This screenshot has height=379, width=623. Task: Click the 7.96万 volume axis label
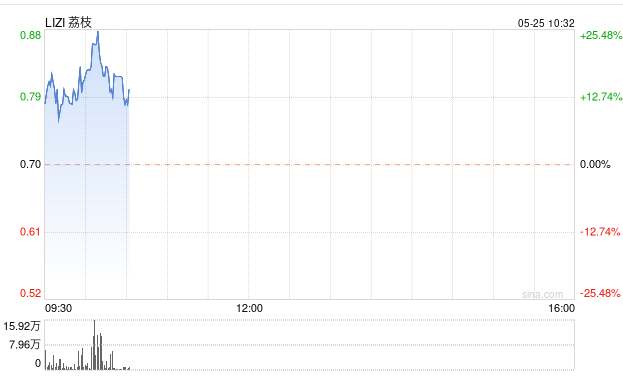25,344
